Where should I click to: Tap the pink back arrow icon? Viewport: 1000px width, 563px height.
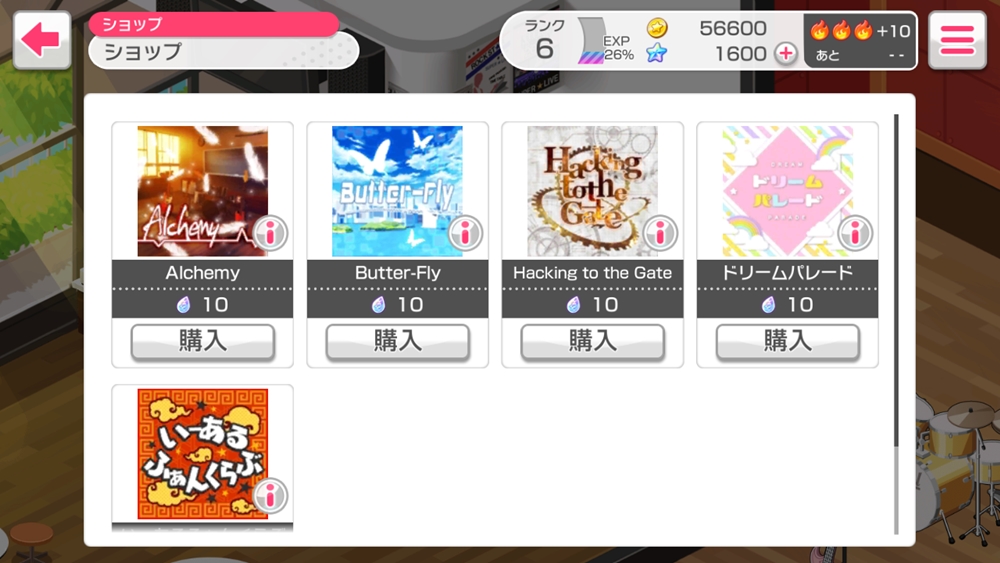coord(42,40)
